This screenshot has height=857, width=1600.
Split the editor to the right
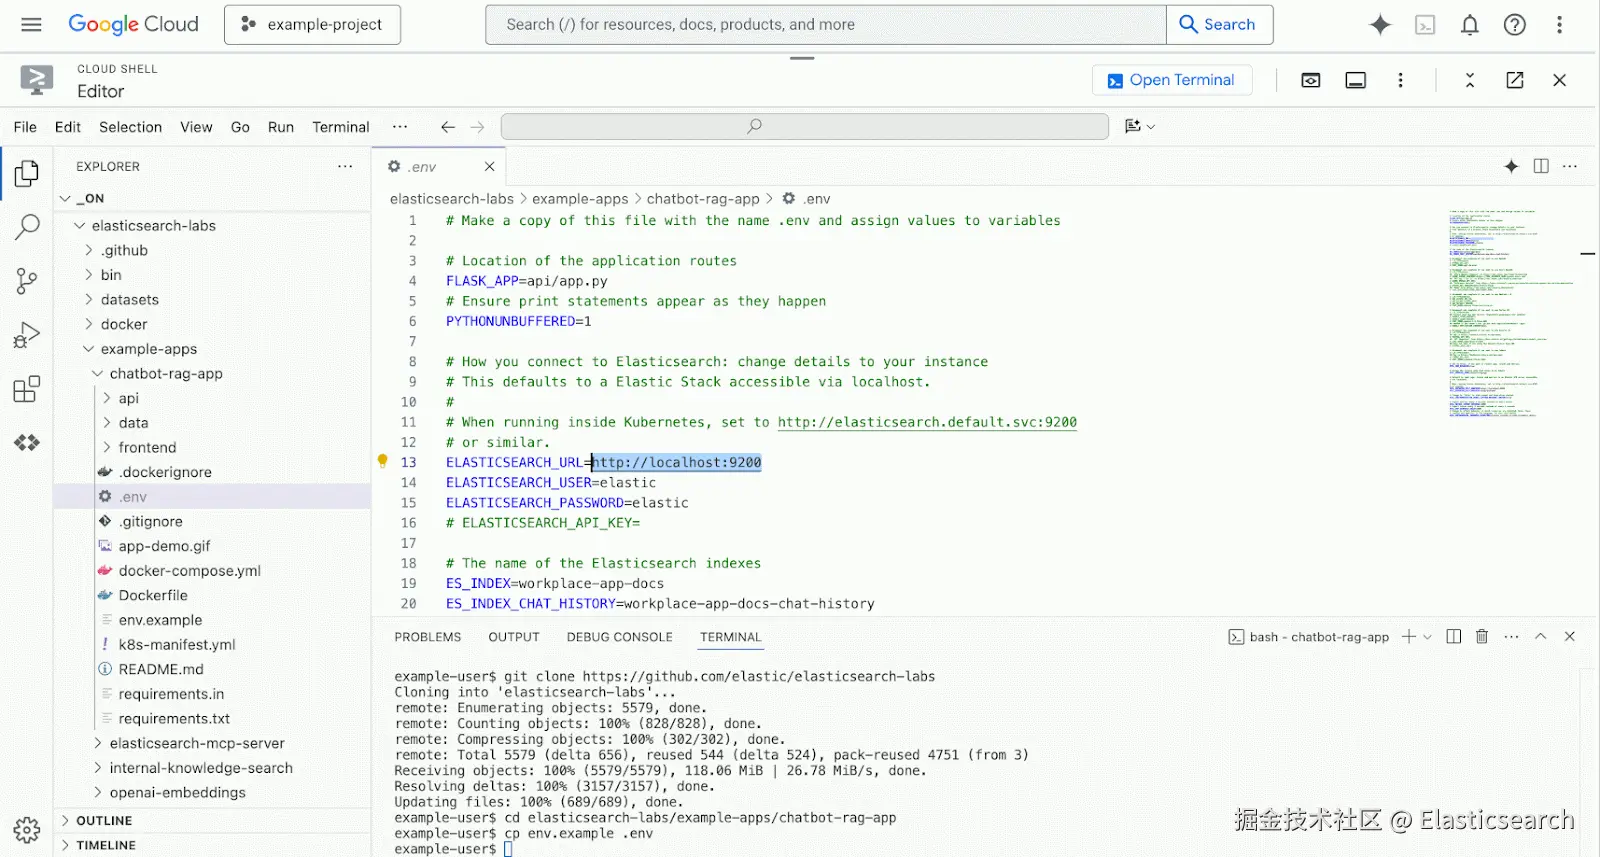1541,166
